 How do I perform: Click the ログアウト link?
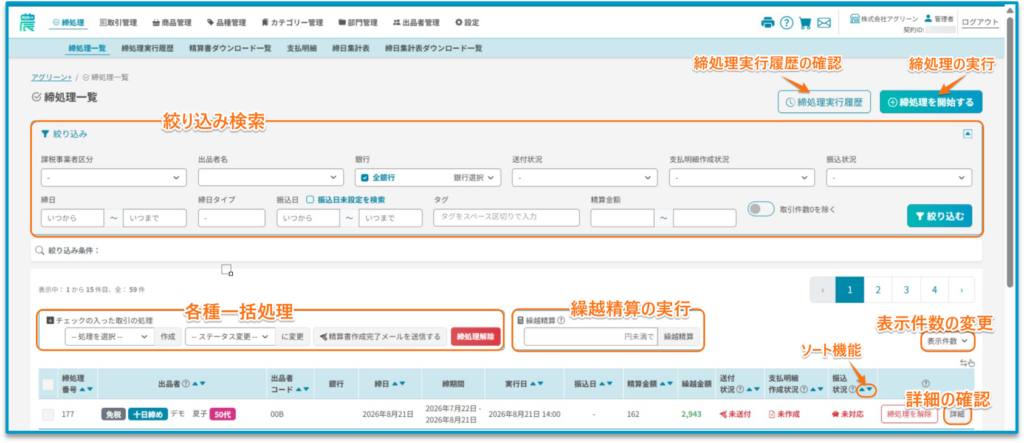tap(980, 22)
